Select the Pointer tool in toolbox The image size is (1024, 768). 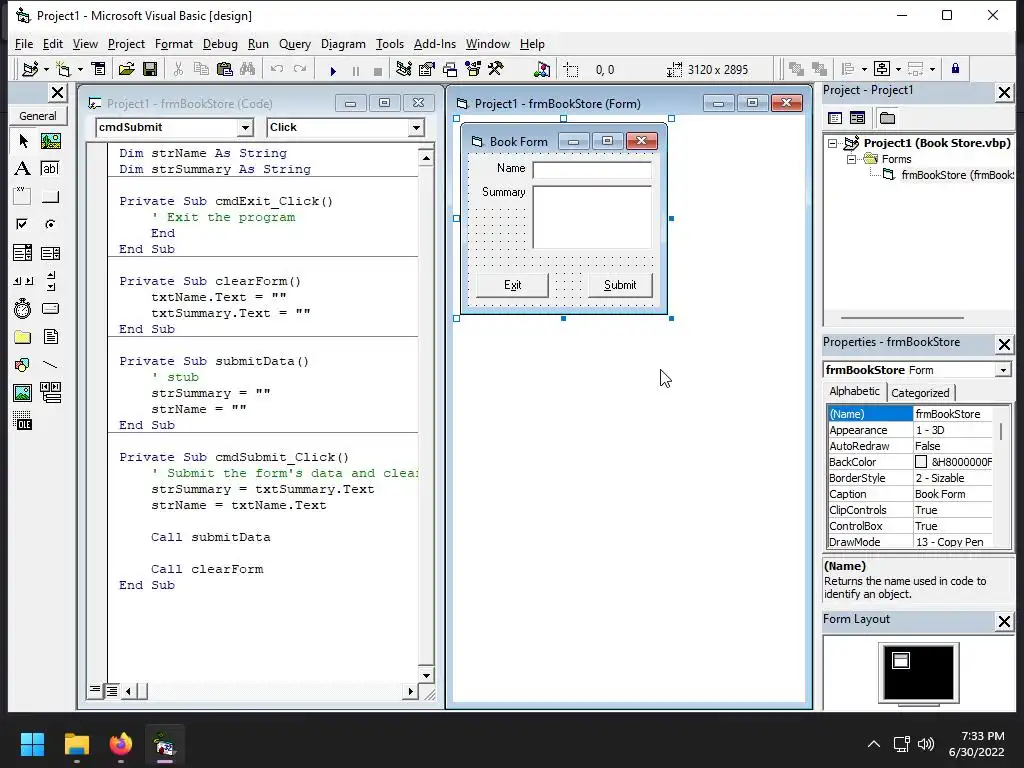click(x=23, y=141)
